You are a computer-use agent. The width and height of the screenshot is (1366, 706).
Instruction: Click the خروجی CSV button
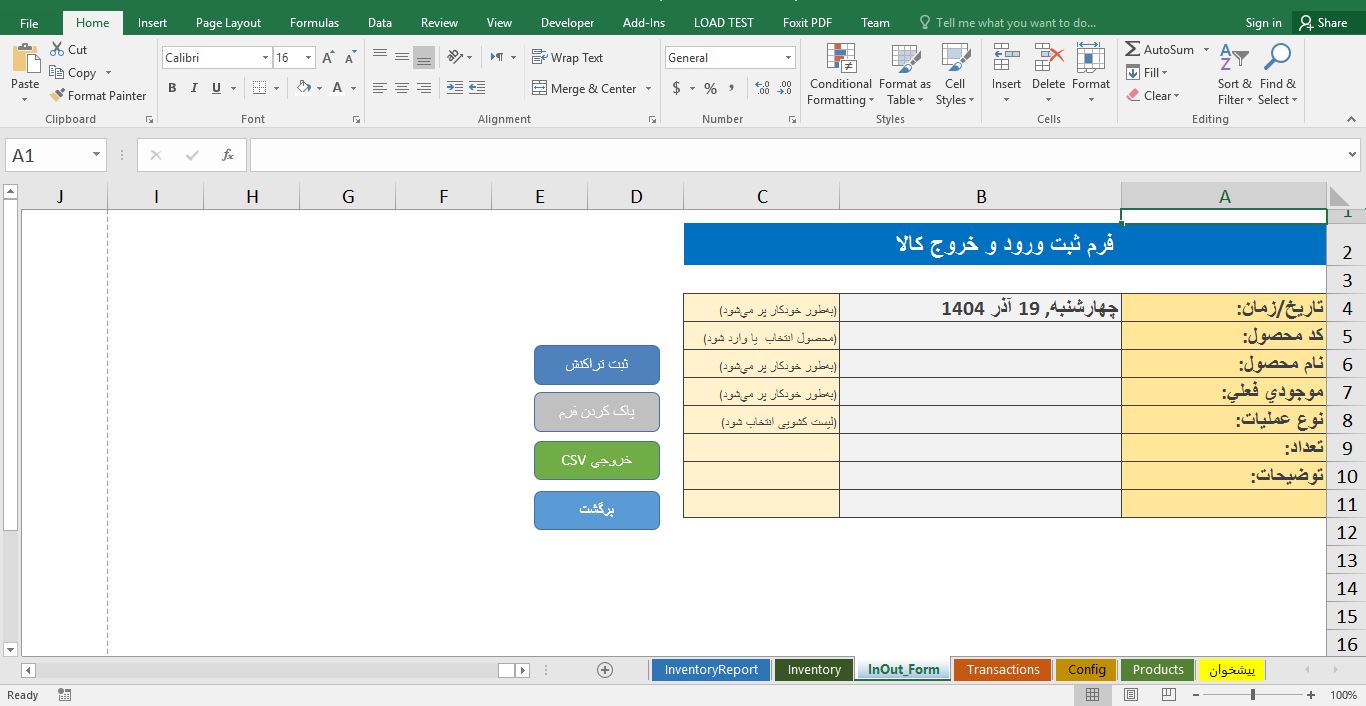pos(596,460)
